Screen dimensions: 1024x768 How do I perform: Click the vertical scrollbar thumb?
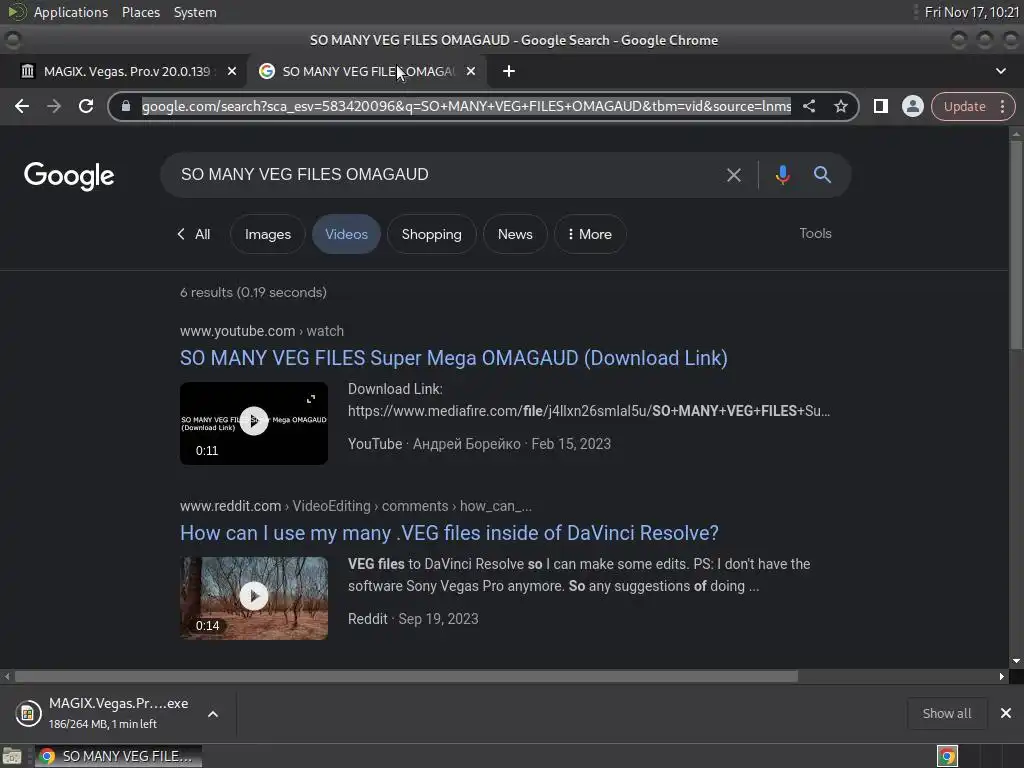click(1016, 245)
